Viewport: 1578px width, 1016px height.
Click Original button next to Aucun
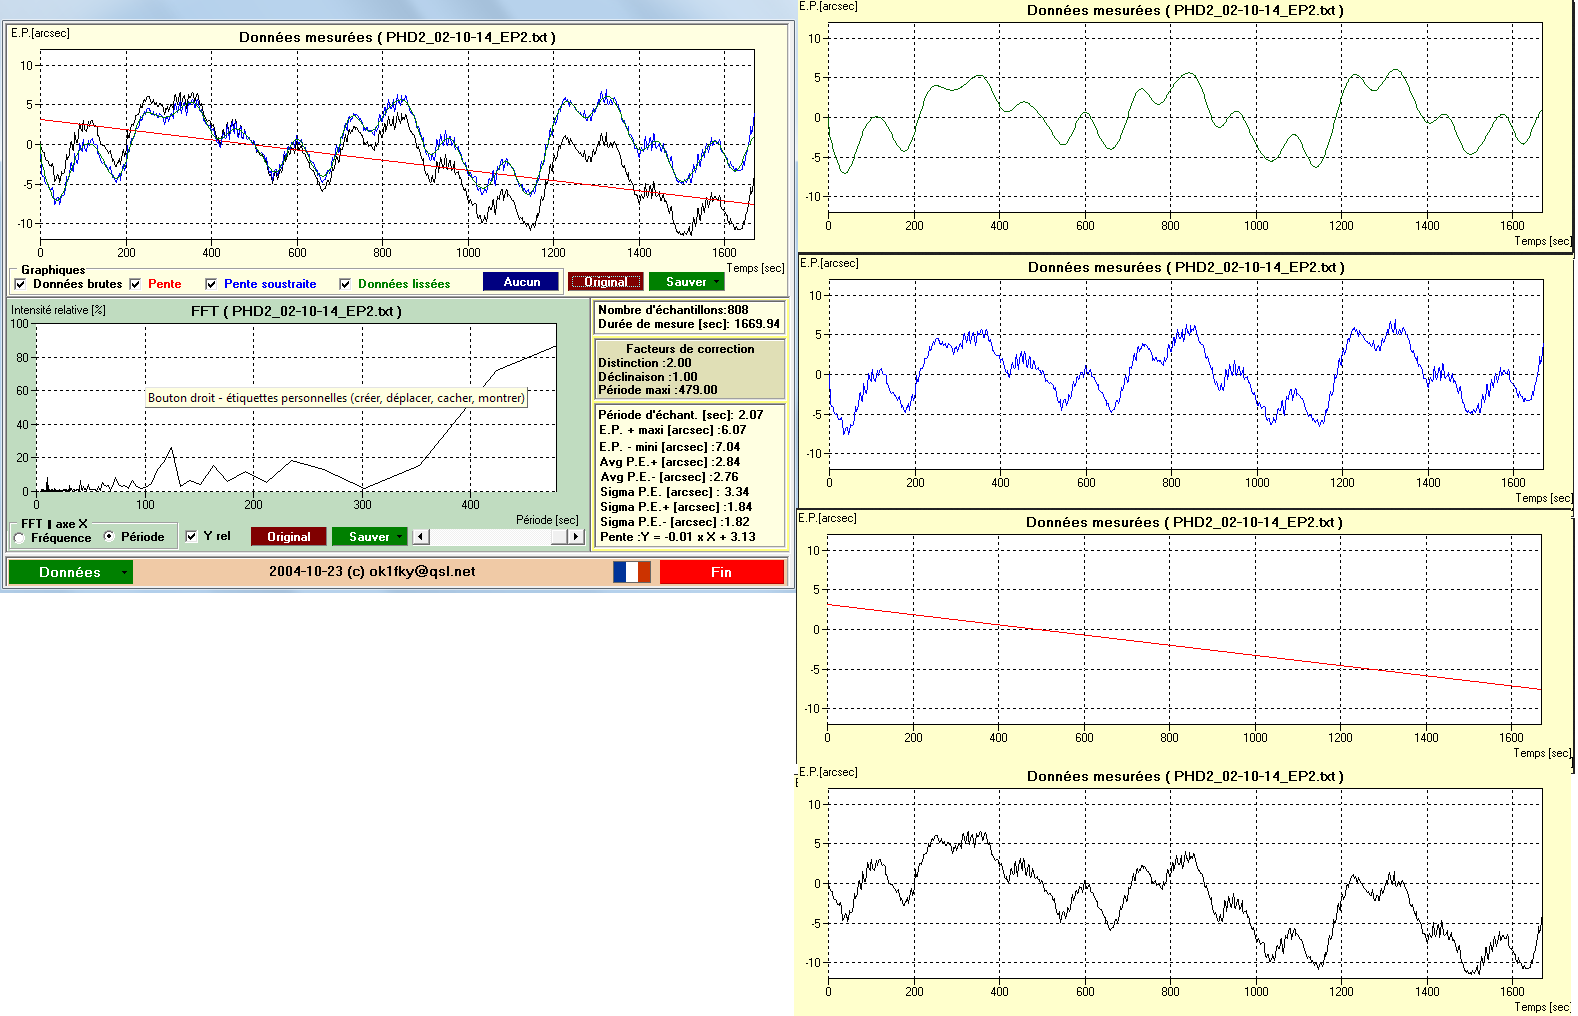pos(605,282)
